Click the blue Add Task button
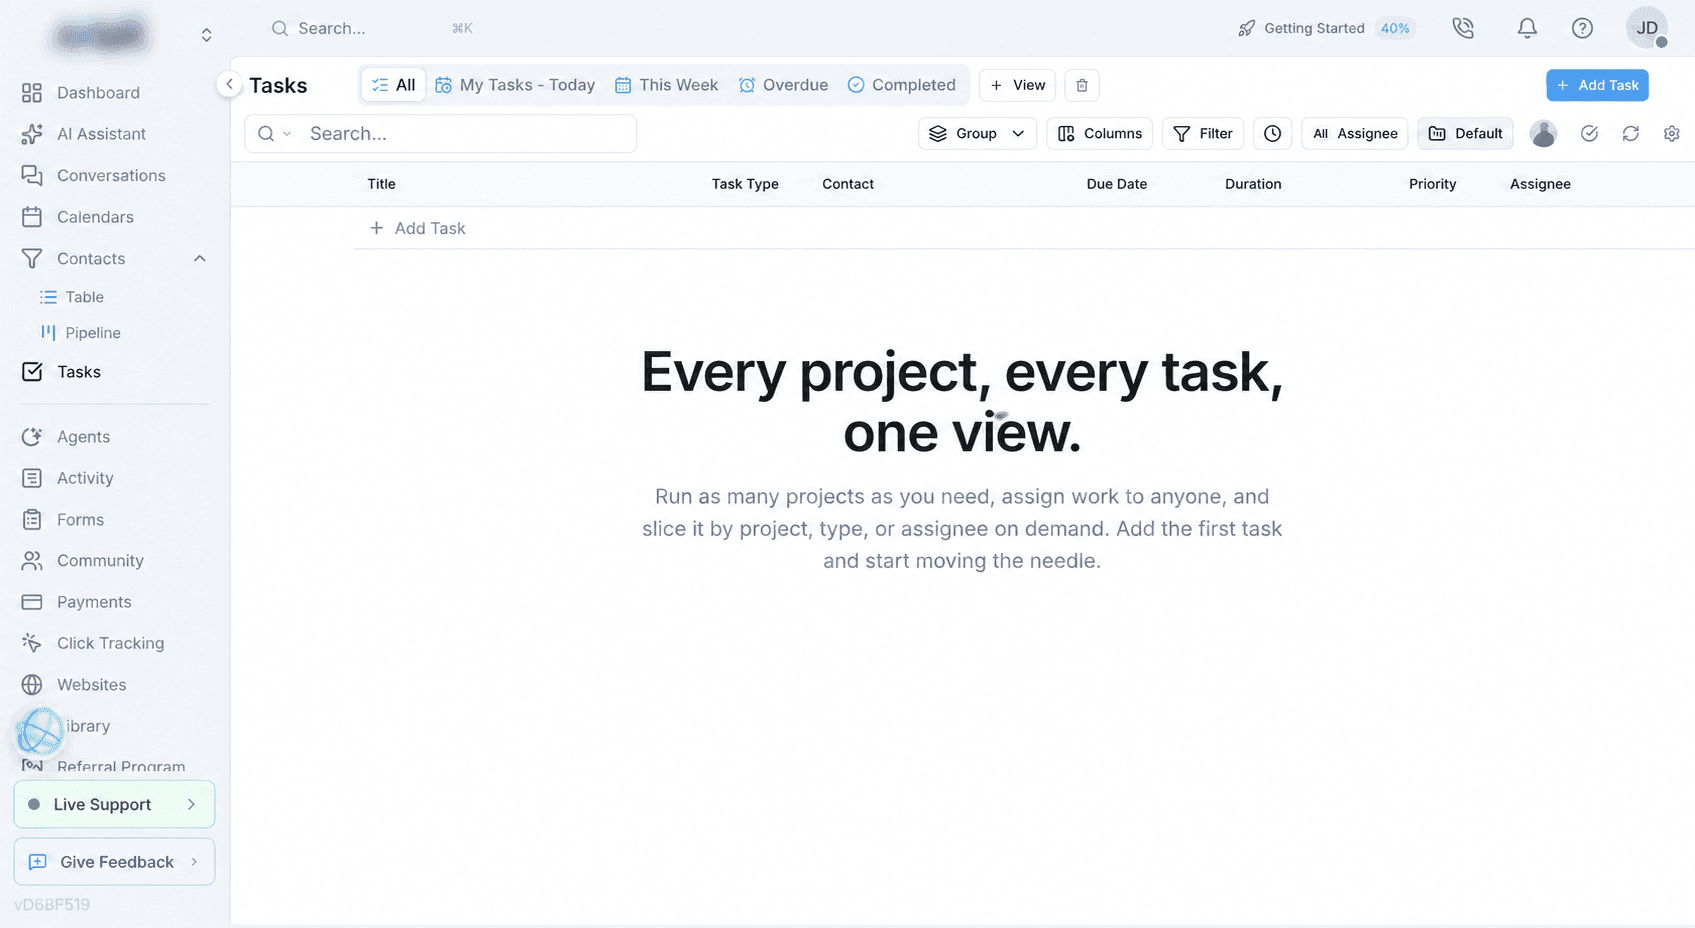The width and height of the screenshot is (1695, 928). click(1597, 85)
